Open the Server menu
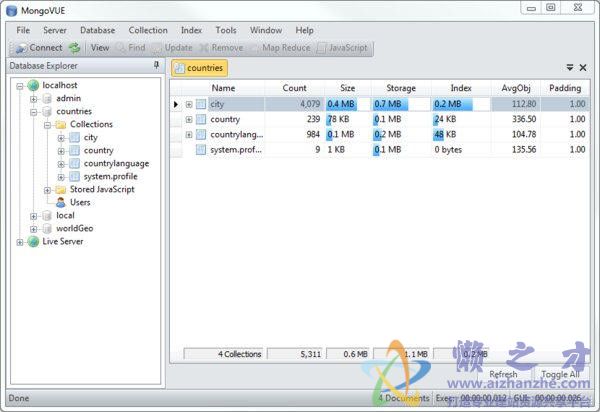600x412 pixels. [55, 30]
